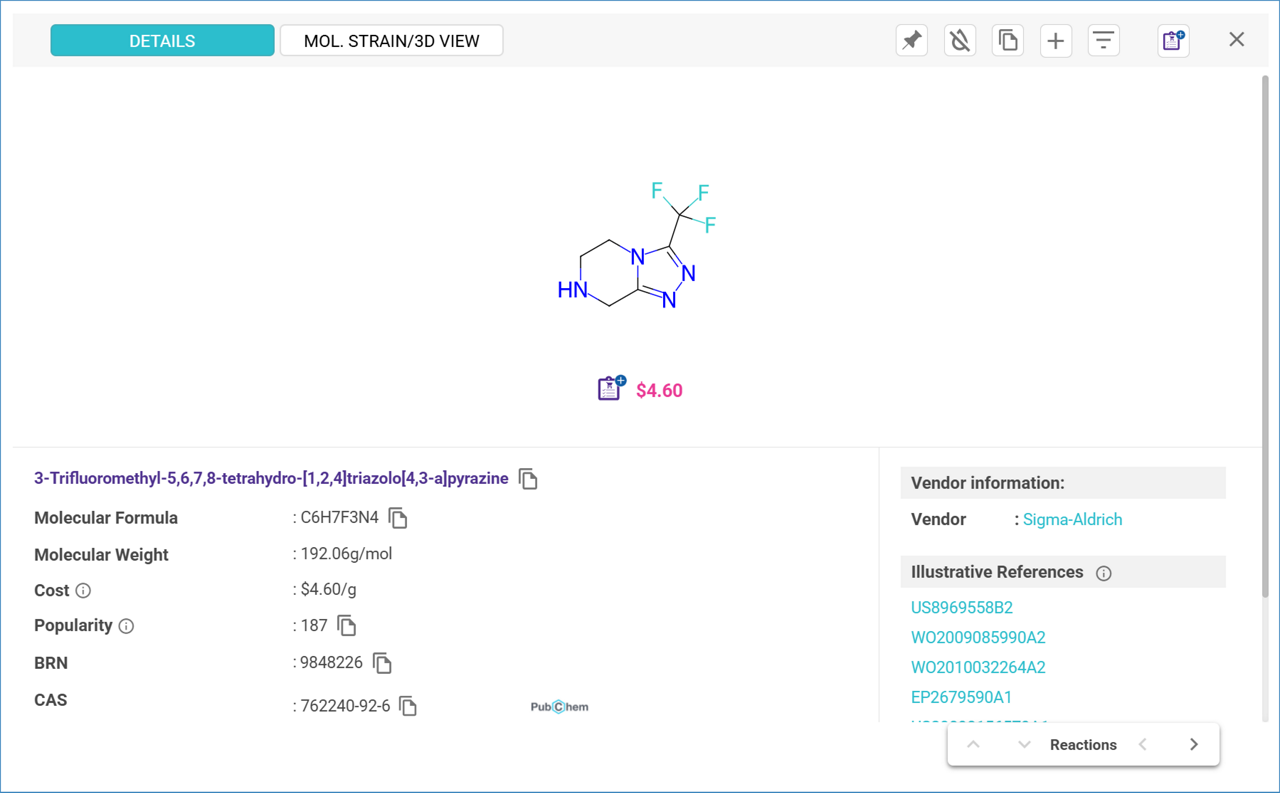Switch to the MOL. STRAIN/3D VIEW tab

click(391, 41)
